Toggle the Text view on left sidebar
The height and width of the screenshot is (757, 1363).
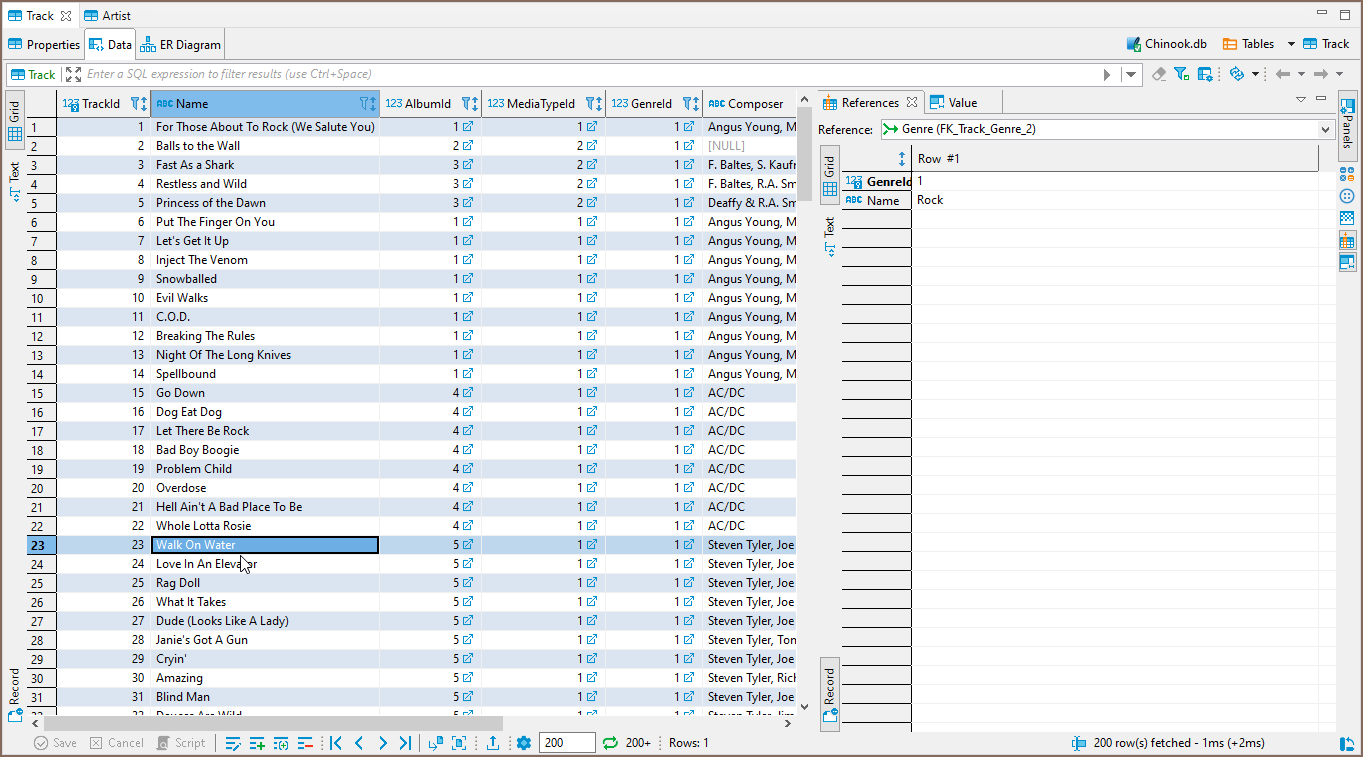[15, 180]
